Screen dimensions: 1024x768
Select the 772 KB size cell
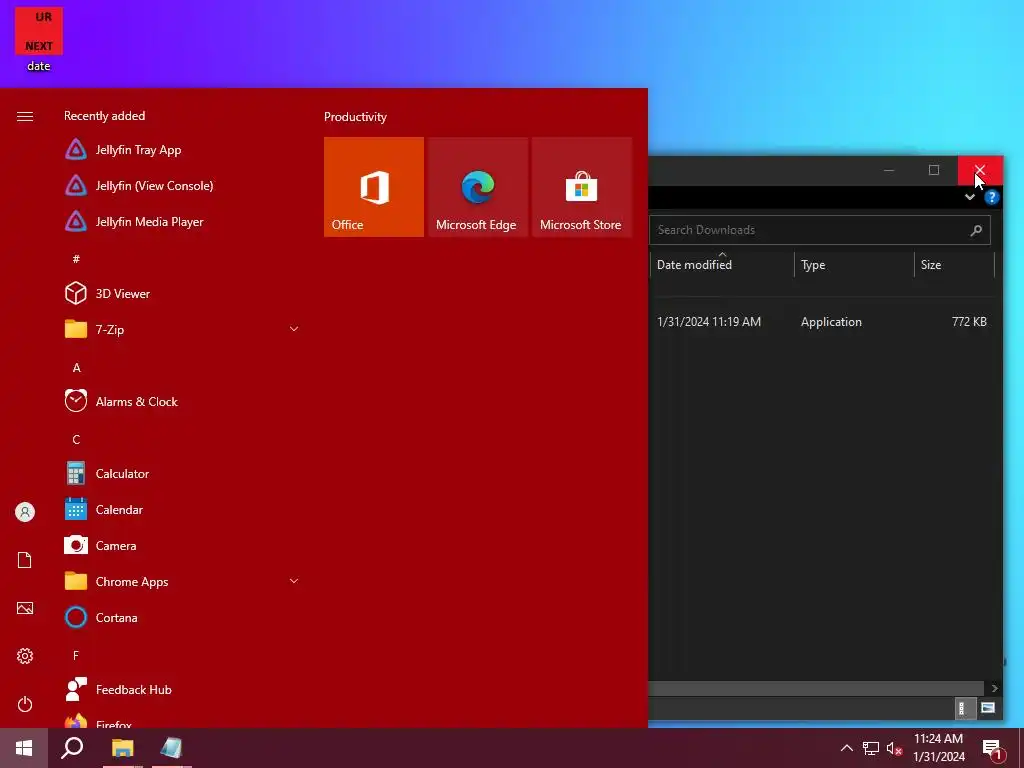coord(969,321)
